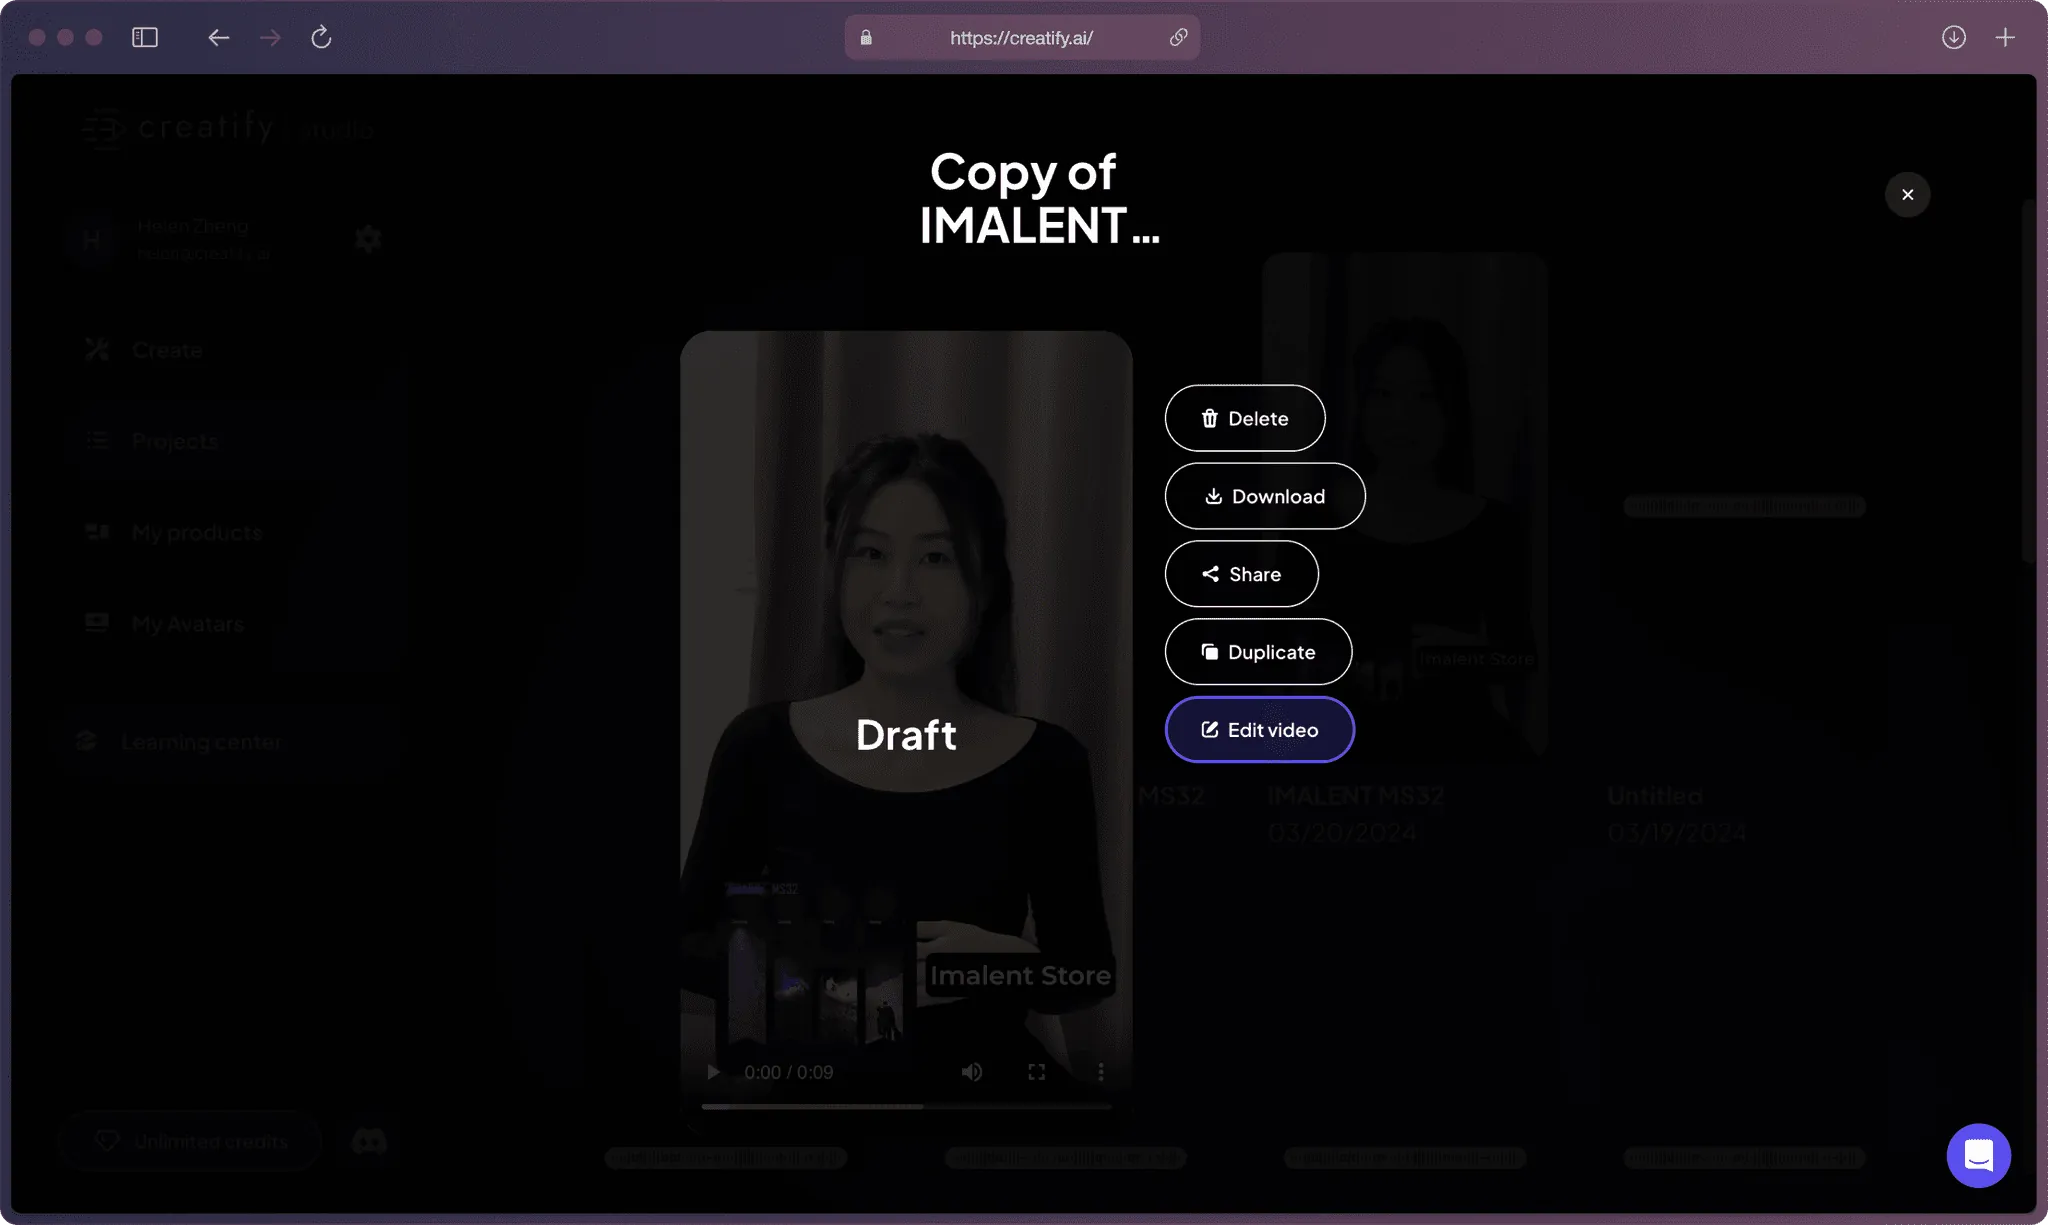Image resolution: width=2048 pixels, height=1225 pixels.
Task: Select the Untitled project dated 03/19/2024
Action: tap(1677, 813)
